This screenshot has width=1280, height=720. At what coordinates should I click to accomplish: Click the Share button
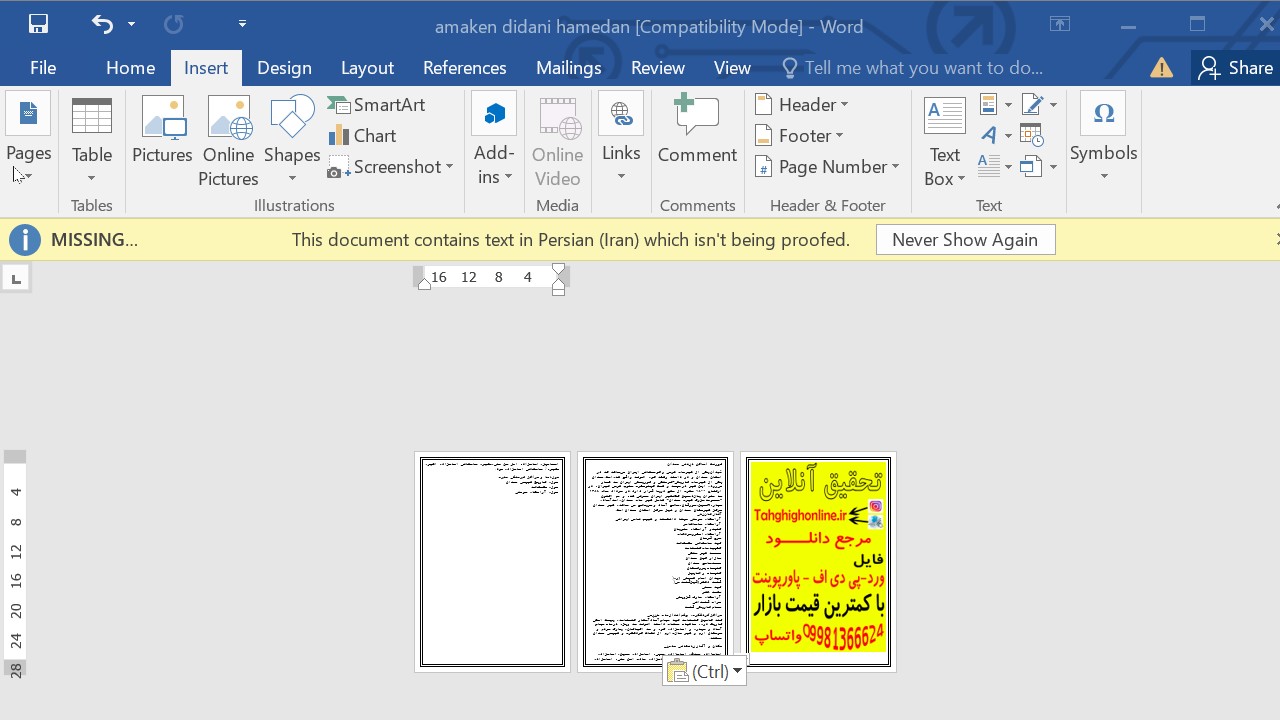pos(1236,68)
